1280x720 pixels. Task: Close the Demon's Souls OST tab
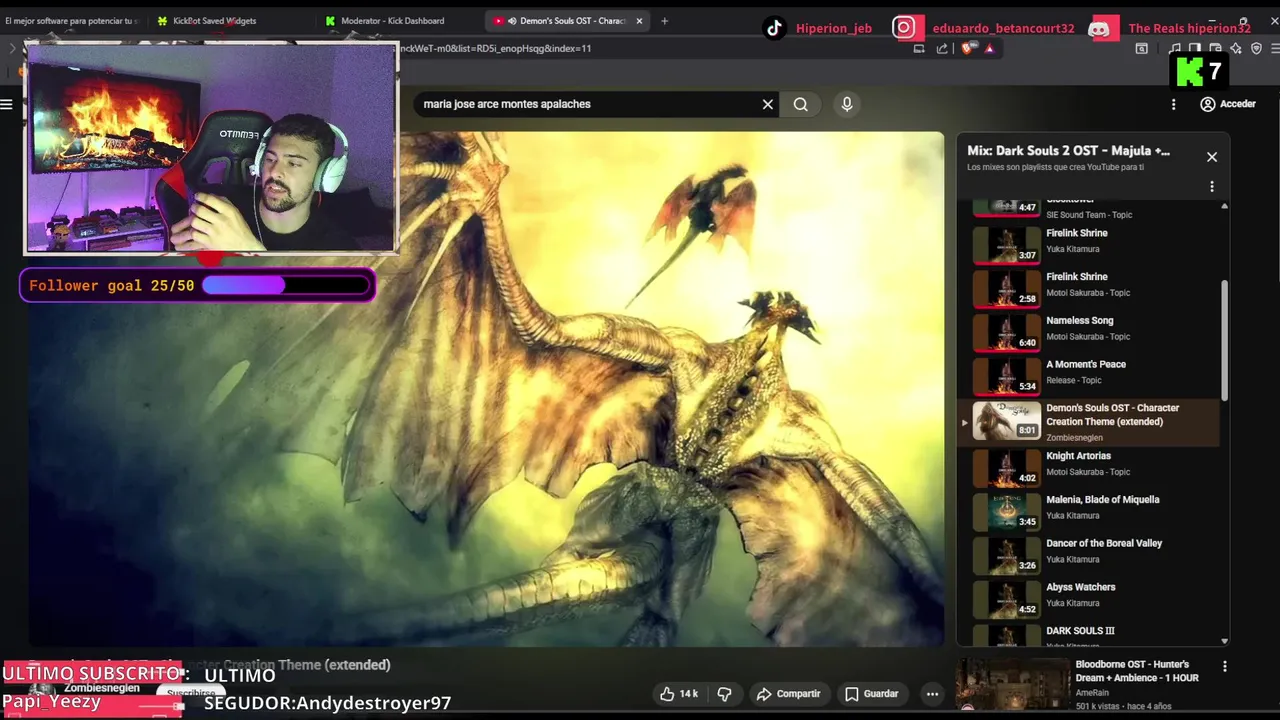point(639,20)
